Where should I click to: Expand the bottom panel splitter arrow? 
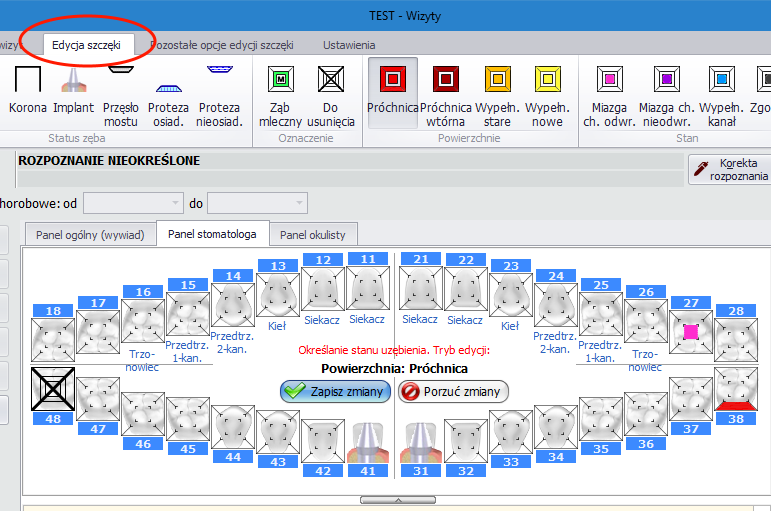[x=397, y=499]
